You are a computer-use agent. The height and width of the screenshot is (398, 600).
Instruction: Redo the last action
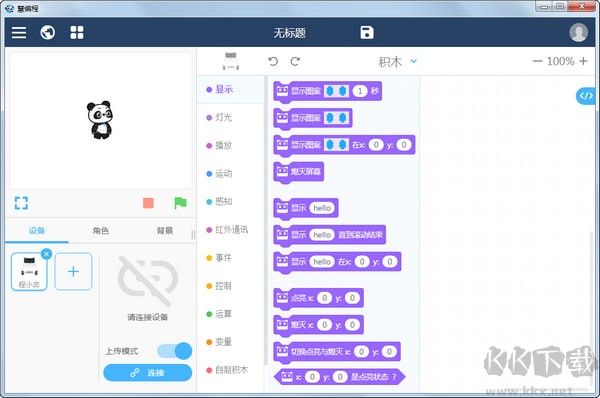295,61
